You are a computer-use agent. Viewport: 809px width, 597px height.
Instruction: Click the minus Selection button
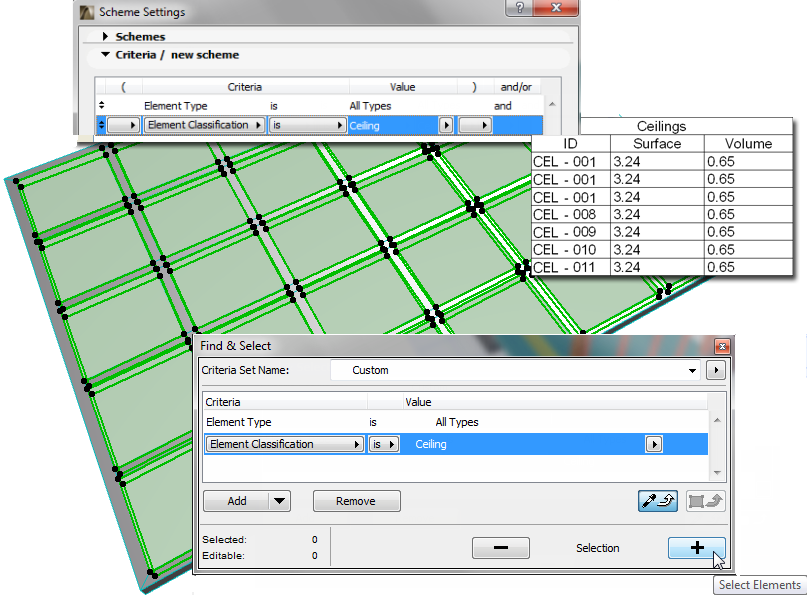click(x=500, y=548)
